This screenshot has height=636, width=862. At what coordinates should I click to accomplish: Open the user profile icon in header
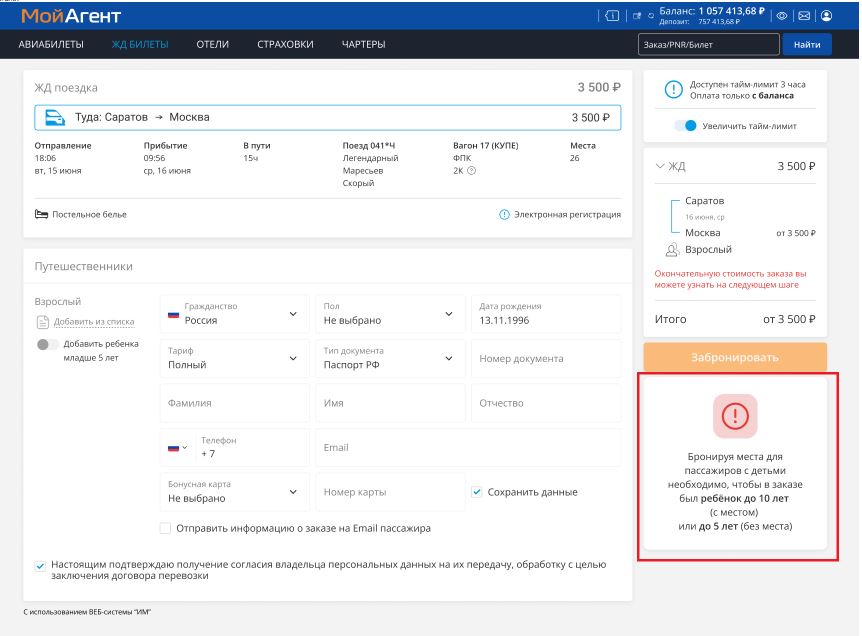point(826,16)
